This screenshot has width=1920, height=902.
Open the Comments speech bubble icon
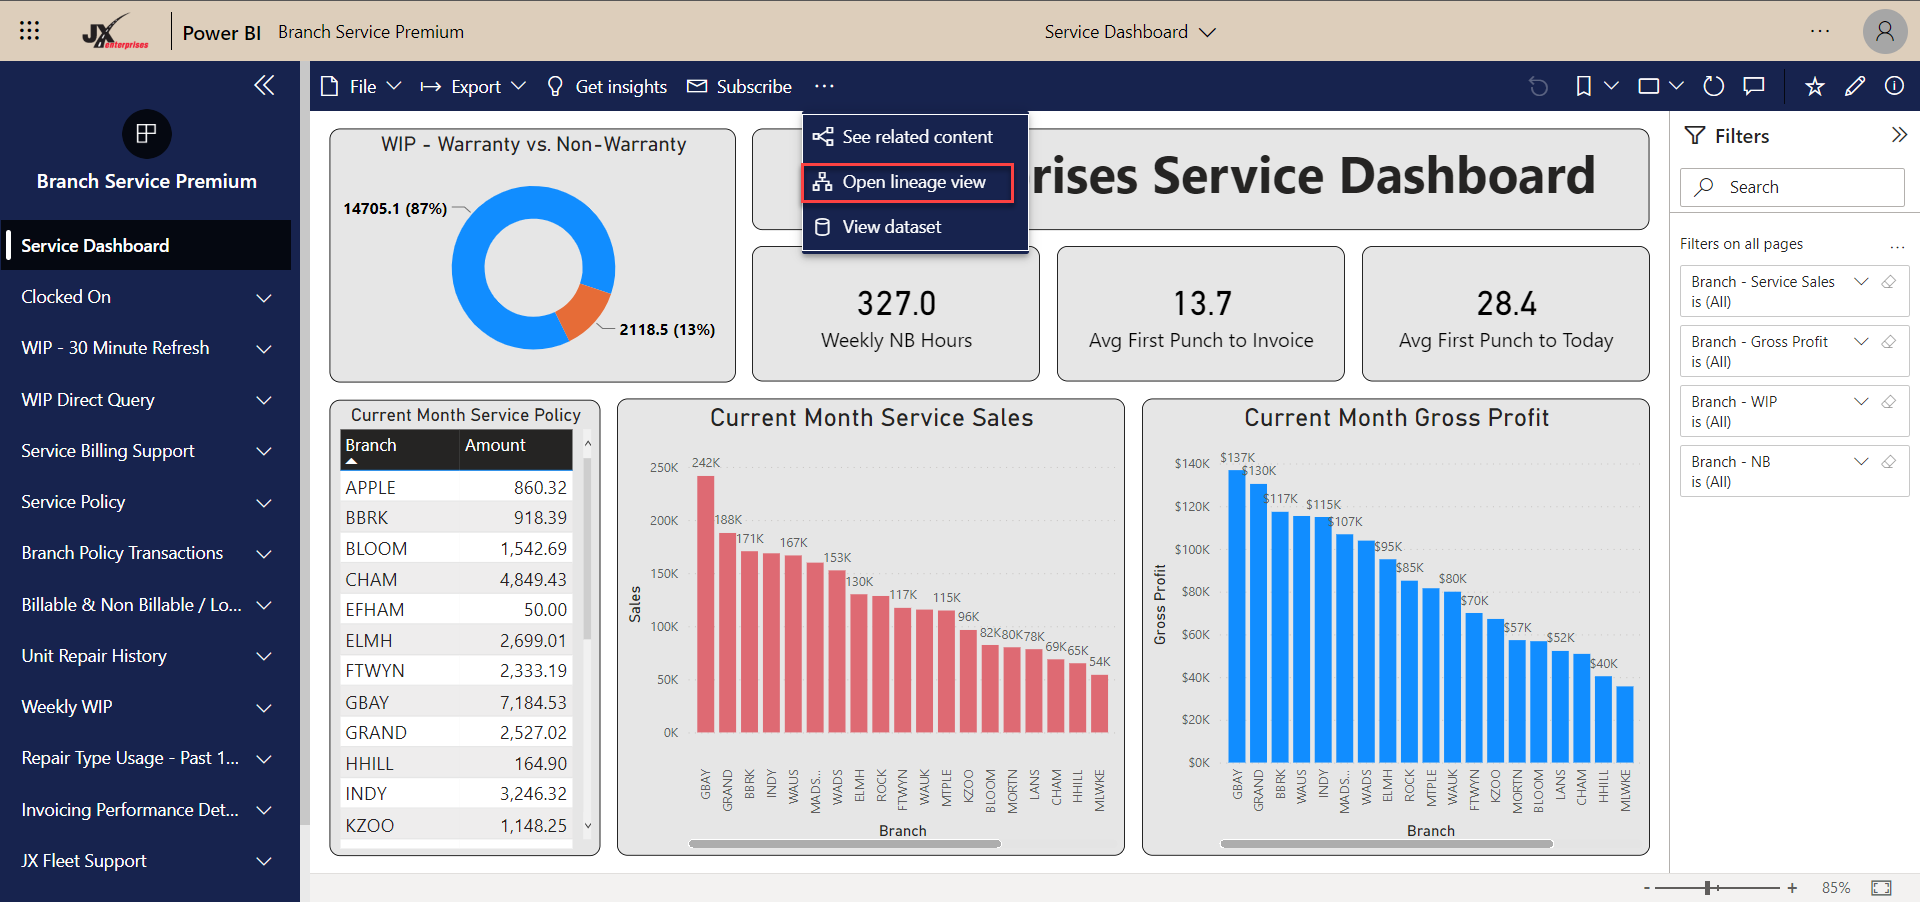point(1754,87)
